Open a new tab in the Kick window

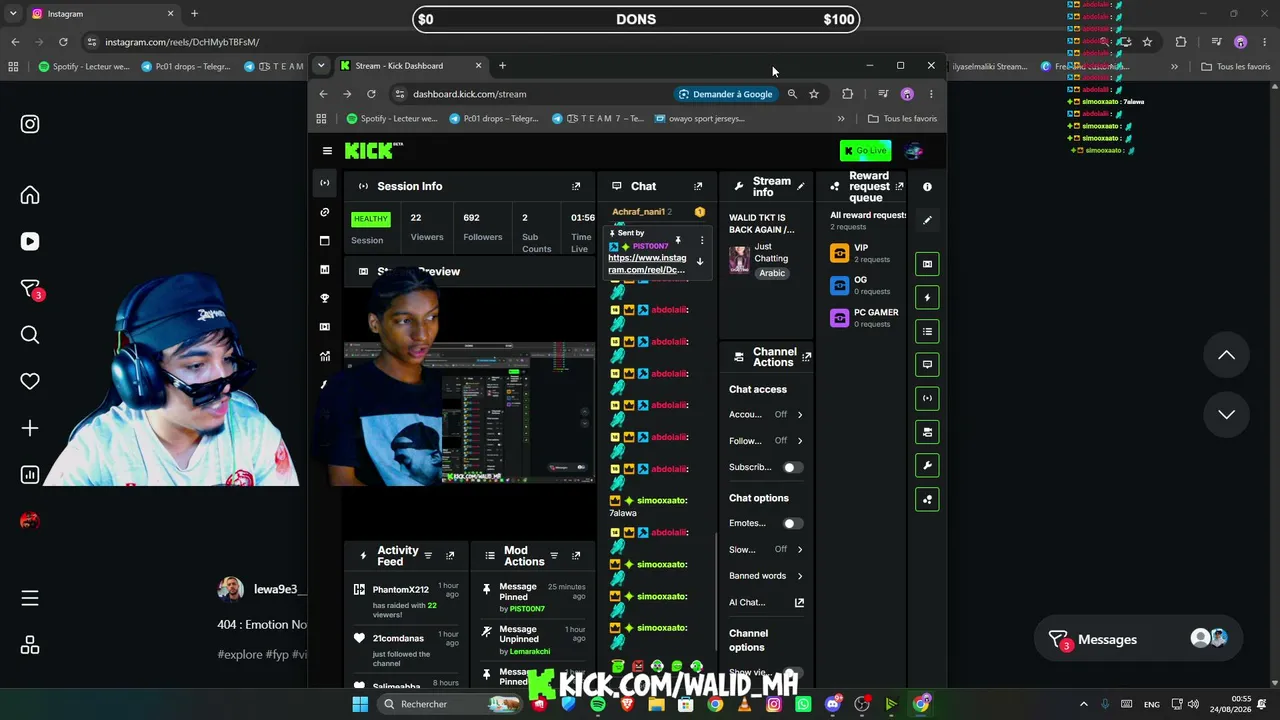click(502, 66)
